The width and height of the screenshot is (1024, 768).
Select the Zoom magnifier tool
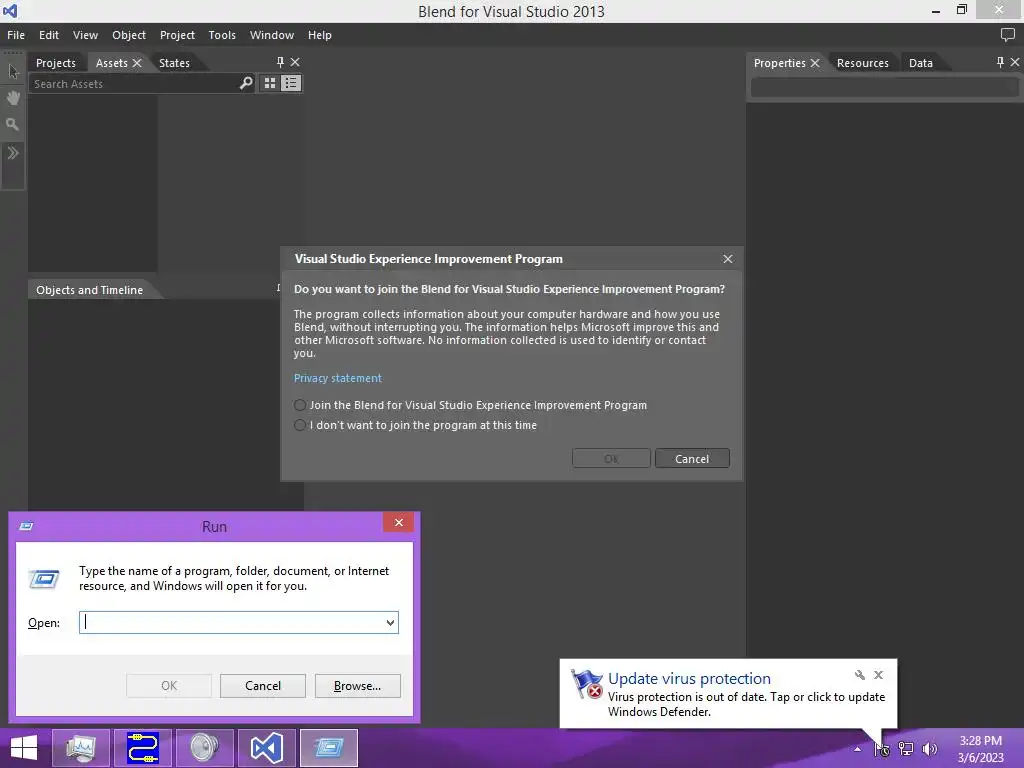coord(12,124)
